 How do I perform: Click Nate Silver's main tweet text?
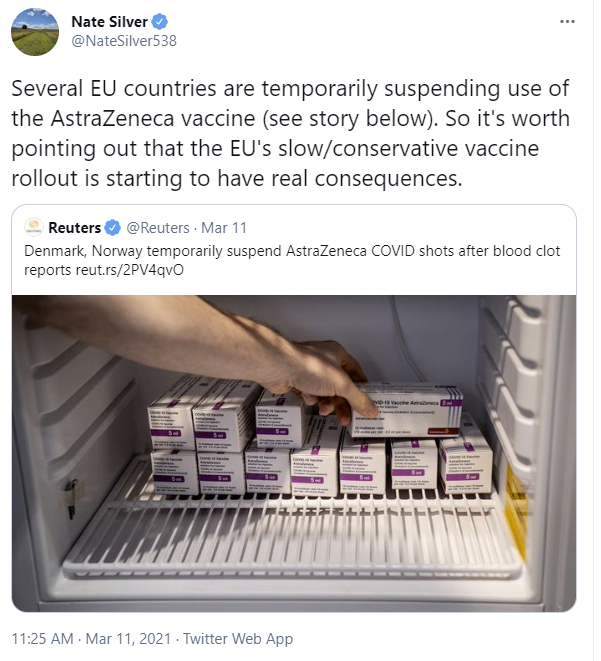[x=290, y=133]
